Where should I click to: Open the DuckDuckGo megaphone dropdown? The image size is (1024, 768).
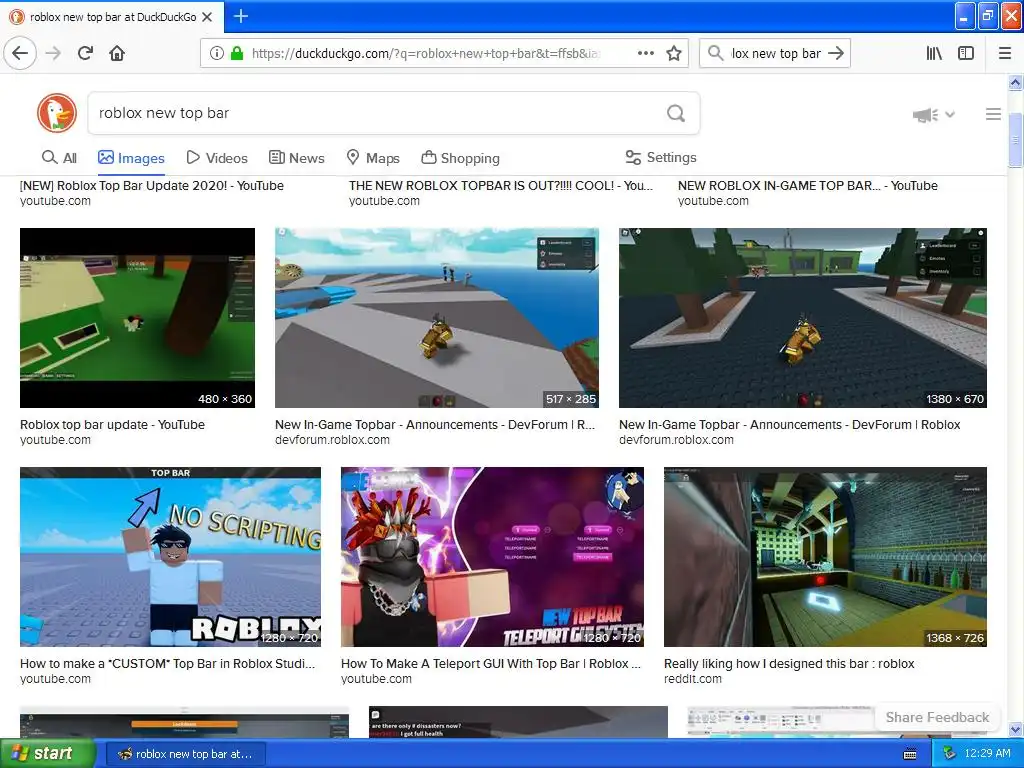point(934,115)
